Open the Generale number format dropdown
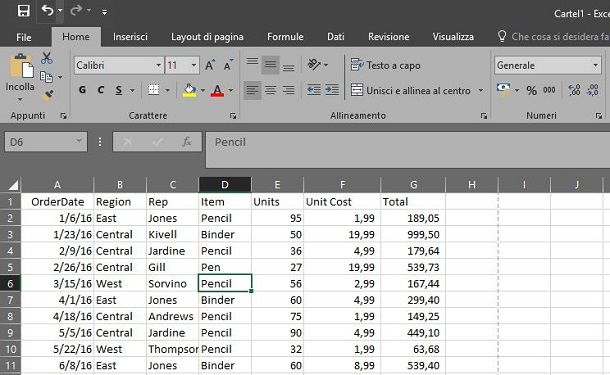This screenshot has width=610, height=375. (x=595, y=65)
